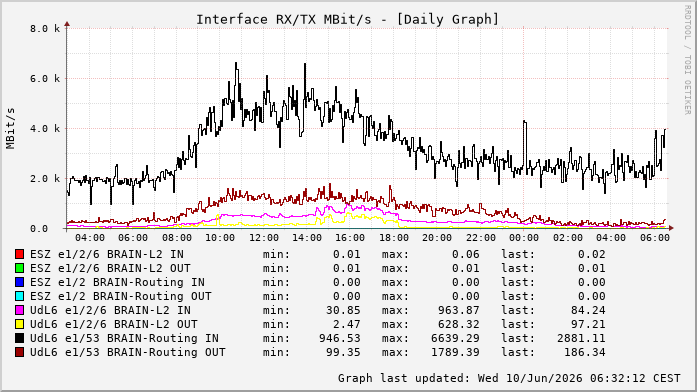Click the 4.0 k y-axis label
Screen dimensions: 697x392
point(45,129)
